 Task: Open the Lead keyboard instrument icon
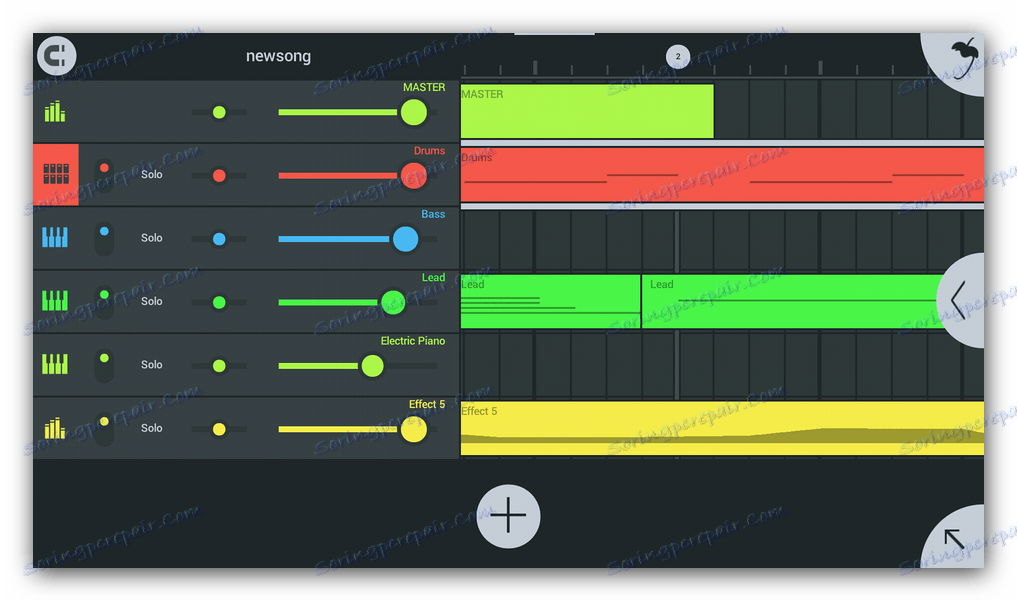click(x=55, y=301)
